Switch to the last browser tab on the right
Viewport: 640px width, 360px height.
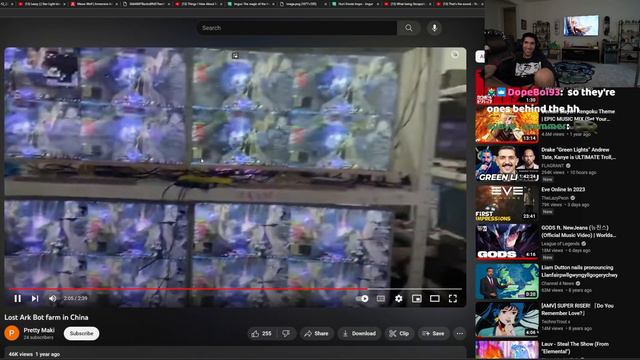[x=459, y=4]
